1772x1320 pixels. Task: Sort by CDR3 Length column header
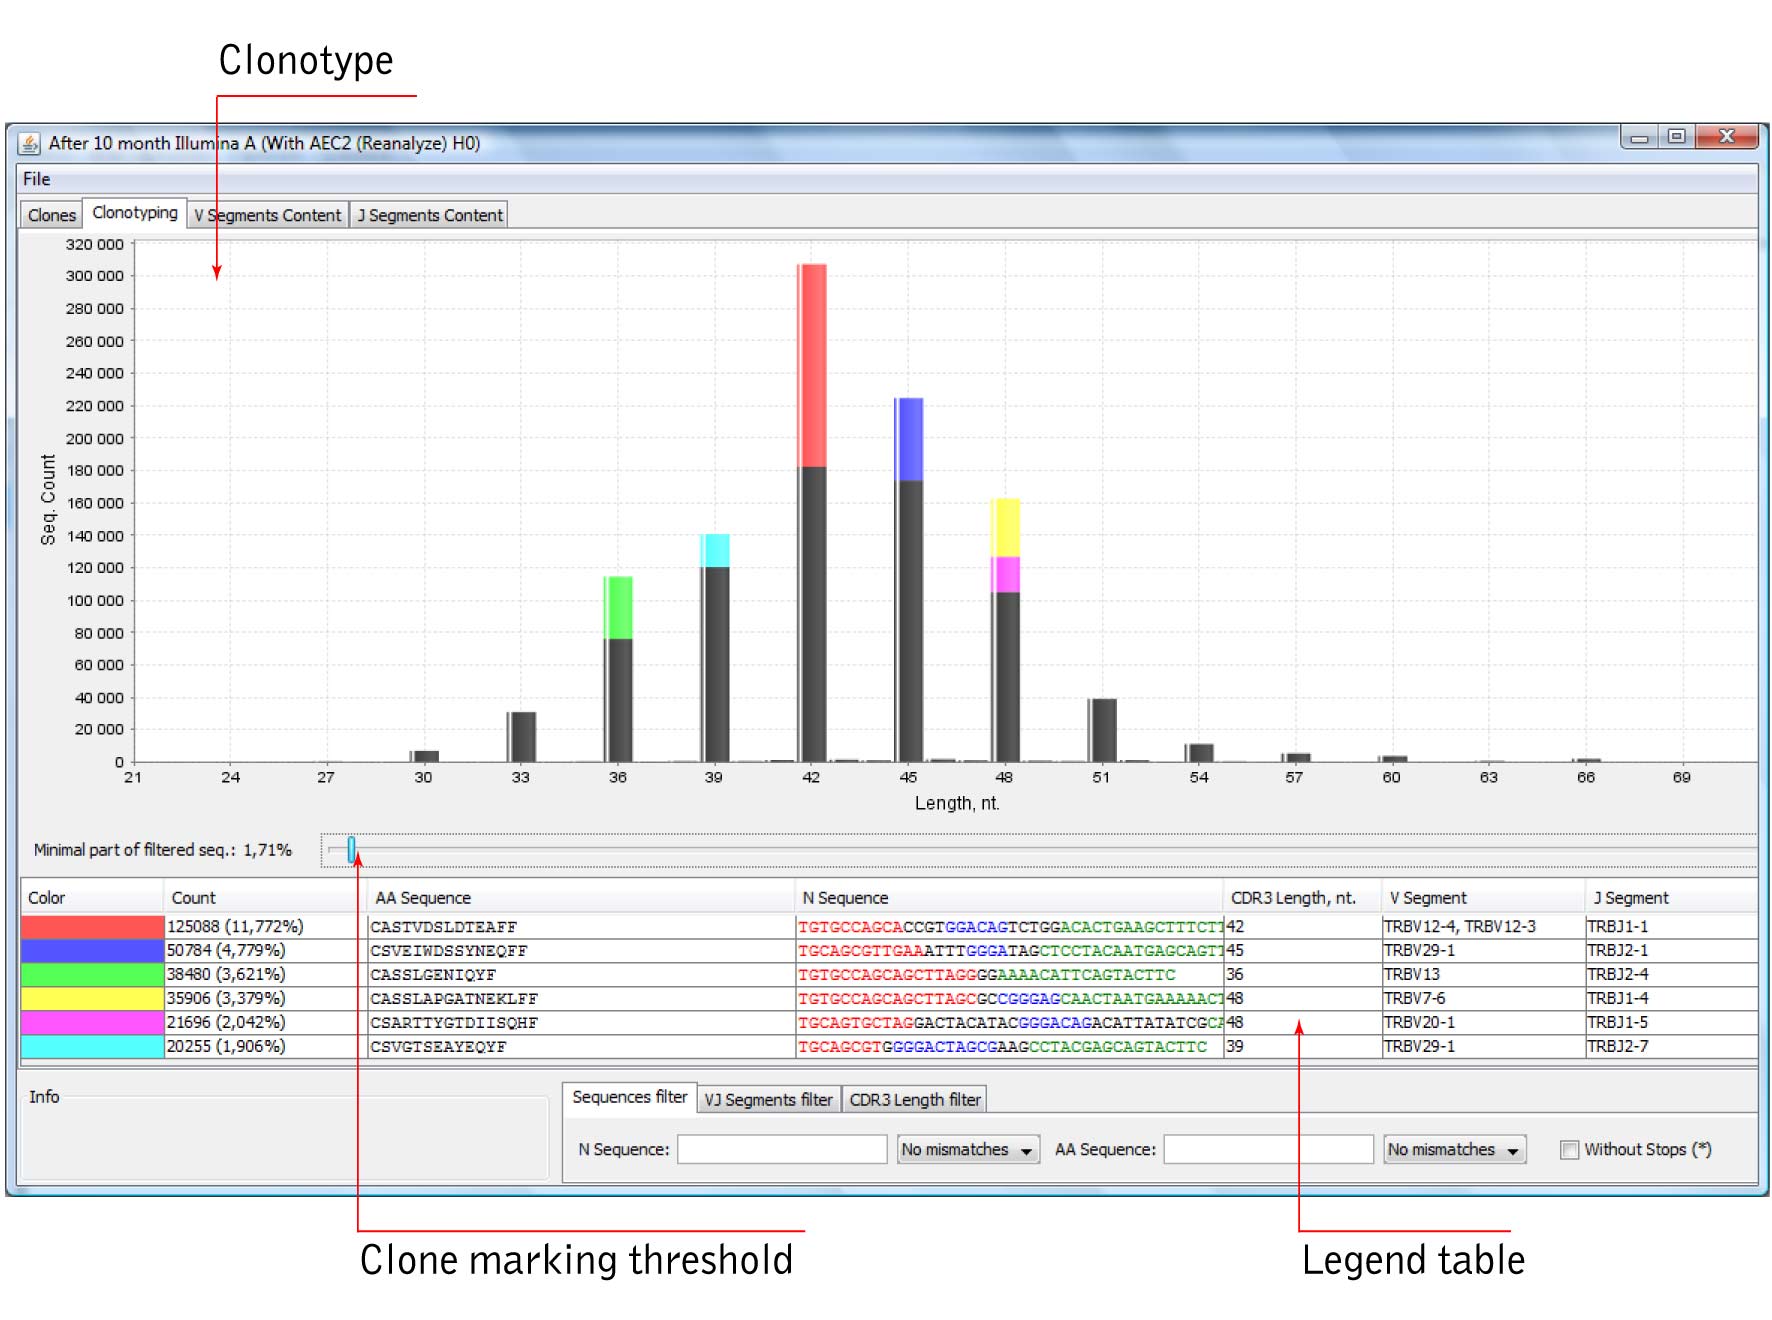[x=1293, y=898]
